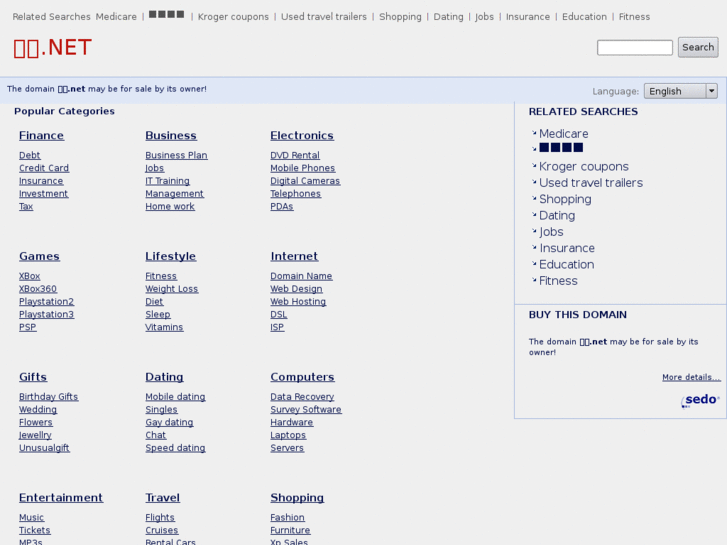Click Education in the top related searches bar
This screenshot has width=727, height=545.
(x=584, y=17)
